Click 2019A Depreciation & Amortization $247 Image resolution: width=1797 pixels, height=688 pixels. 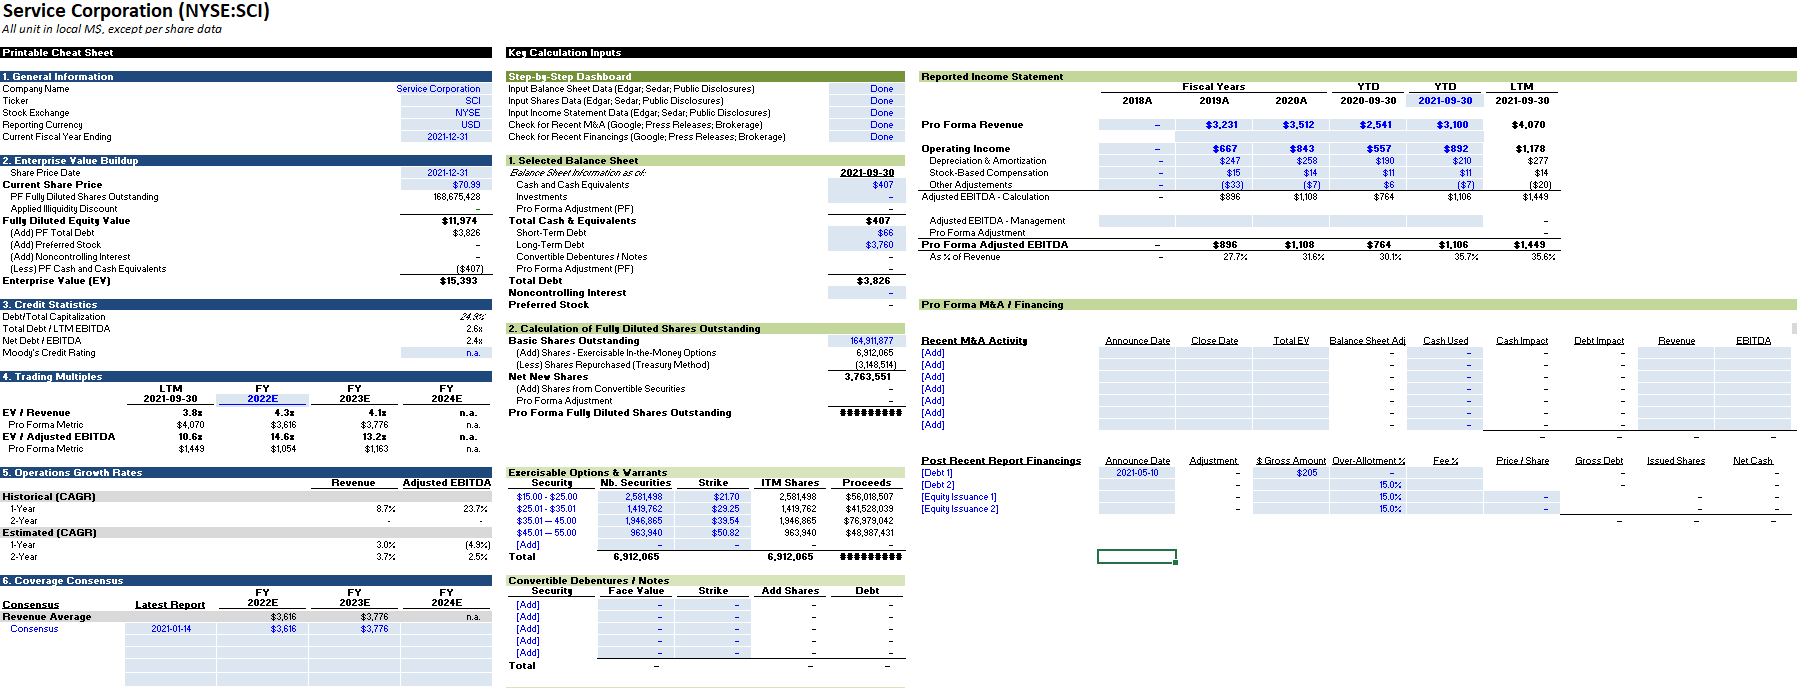coord(1214,161)
